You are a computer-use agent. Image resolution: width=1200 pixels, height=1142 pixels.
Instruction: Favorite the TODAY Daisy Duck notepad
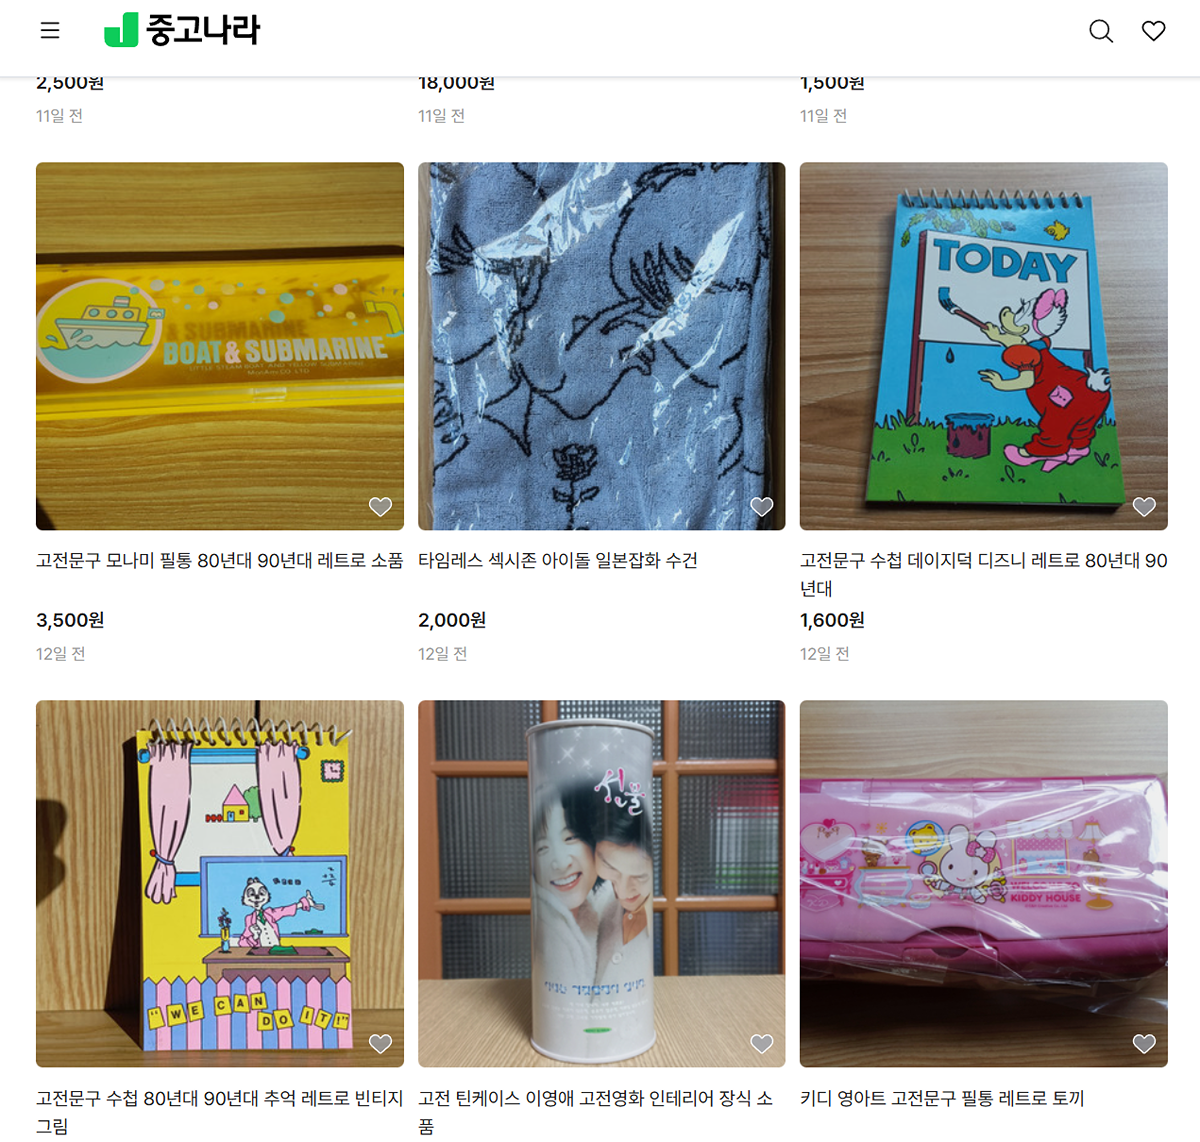tap(1144, 507)
